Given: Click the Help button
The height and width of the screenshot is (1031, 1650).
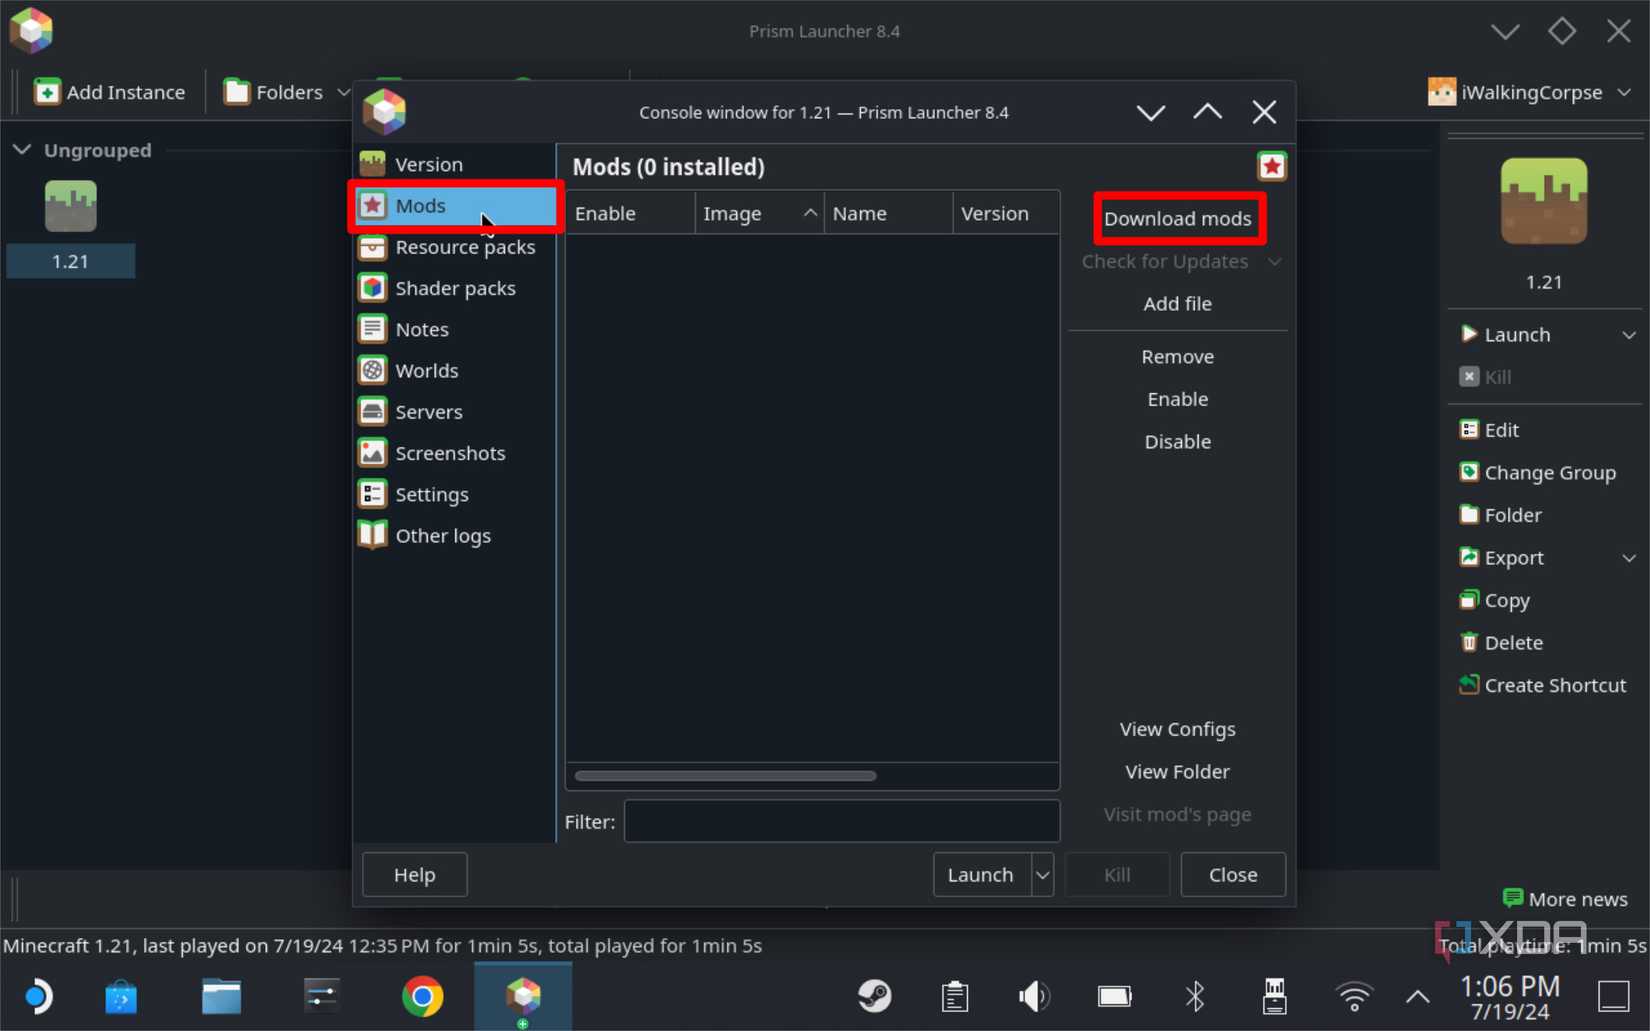Looking at the screenshot, I should tap(414, 874).
